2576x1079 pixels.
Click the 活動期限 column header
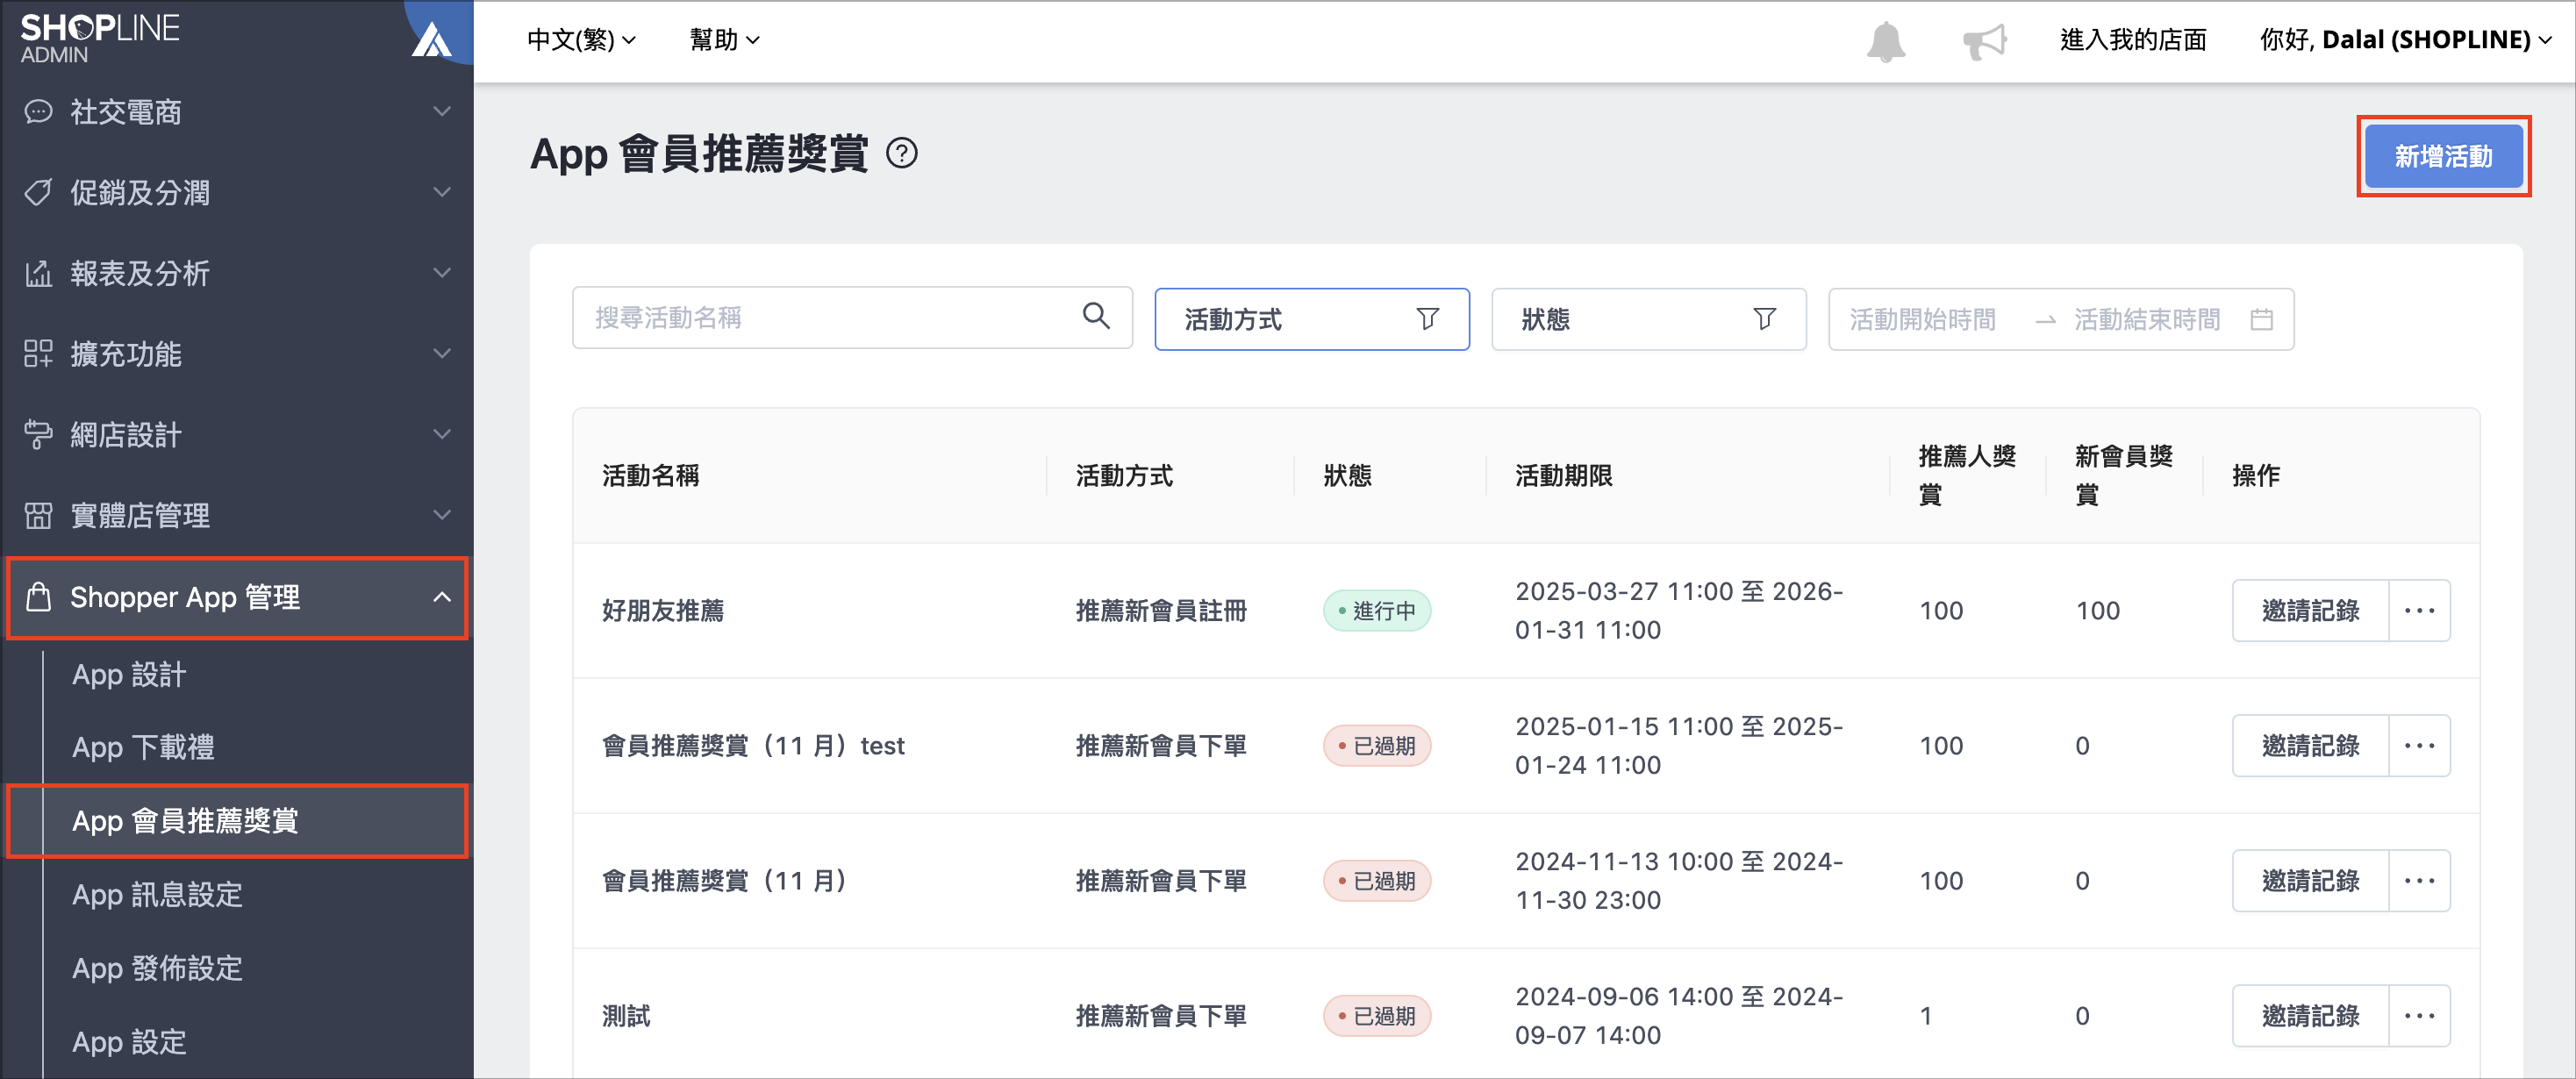[x=1563, y=475]
